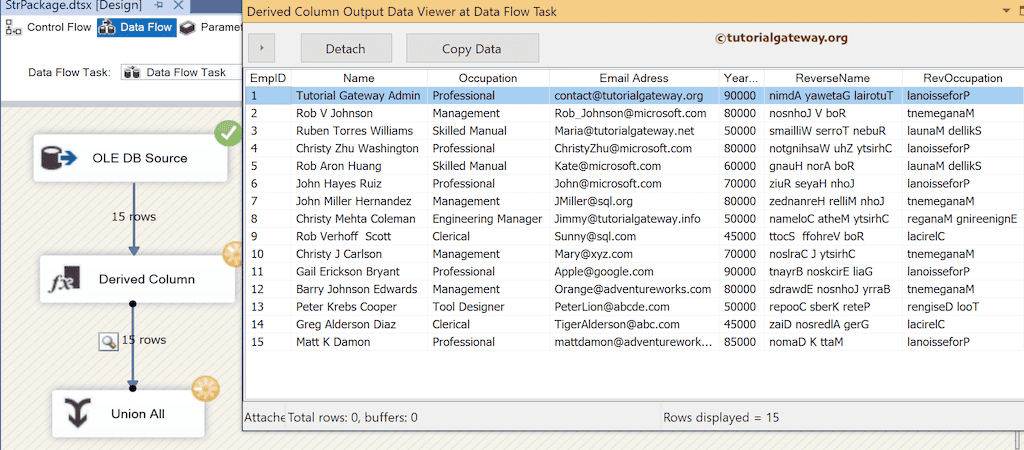Click the pin icon on StrPackage.dtsx tab
Image resolution: width=1024 pixels, height=450 pixels.
coord(159,6)
